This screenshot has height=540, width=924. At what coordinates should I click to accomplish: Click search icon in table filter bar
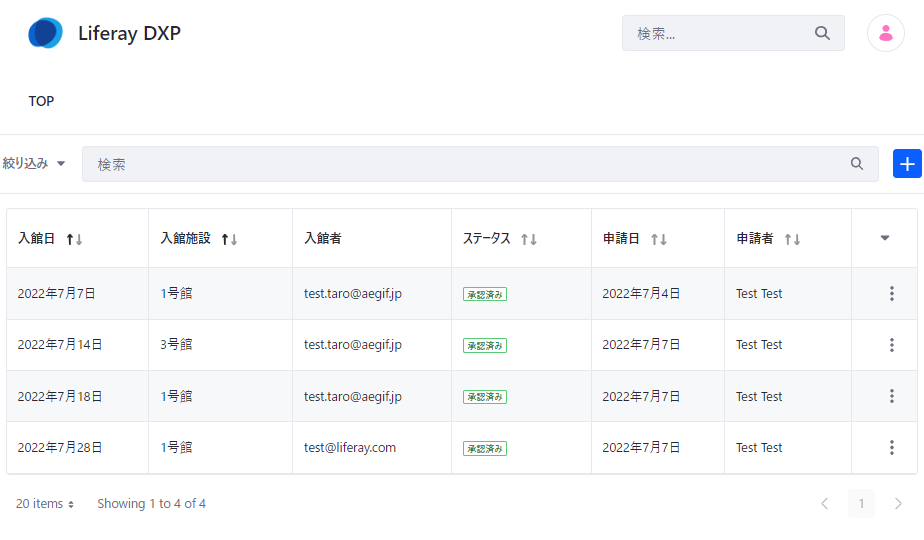coord(857,164)
